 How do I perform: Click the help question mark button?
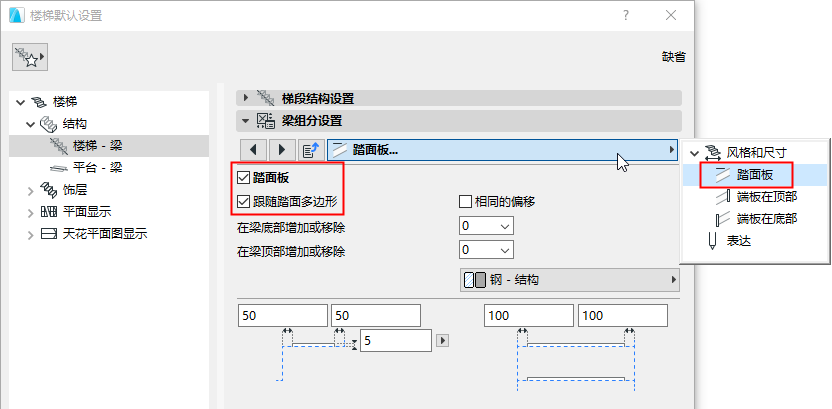click(x=627, y=15)
